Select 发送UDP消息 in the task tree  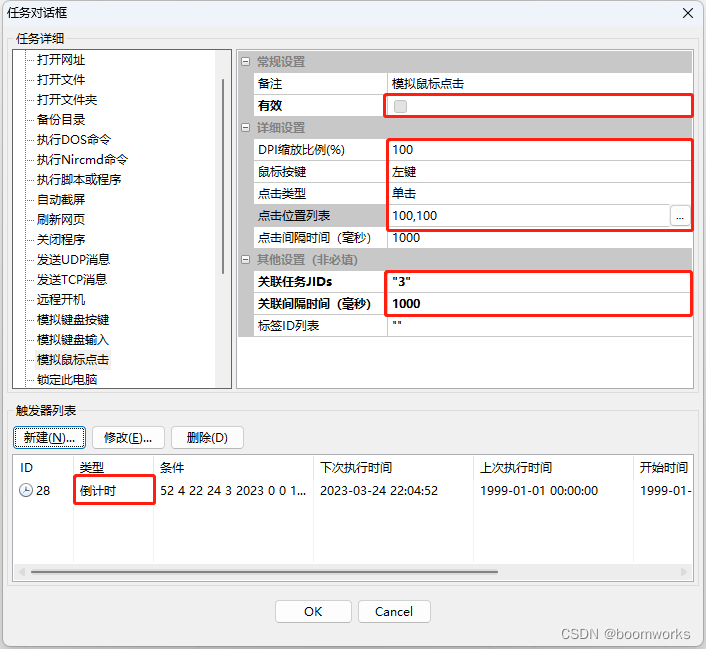pyautogui.click(x=73, y=259)
